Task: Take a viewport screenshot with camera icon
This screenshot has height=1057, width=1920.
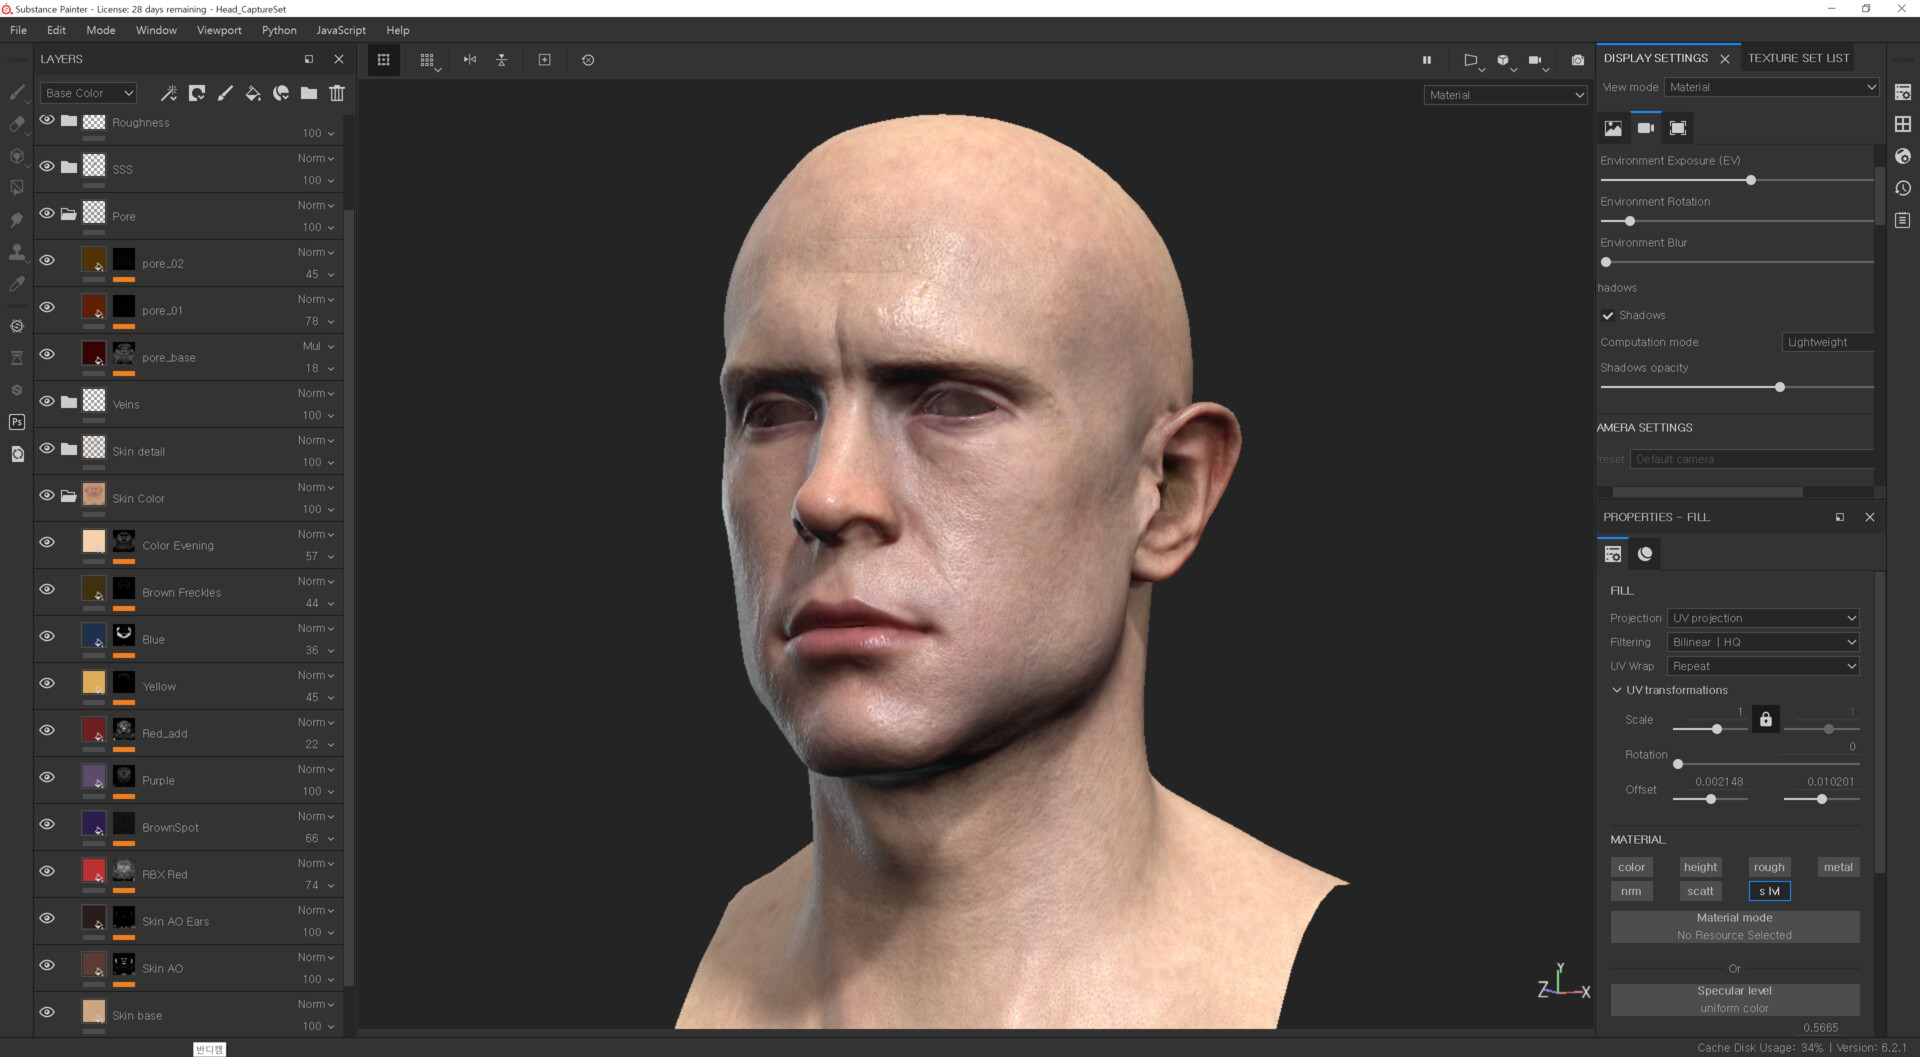Action: click(x=1578, y=60)
